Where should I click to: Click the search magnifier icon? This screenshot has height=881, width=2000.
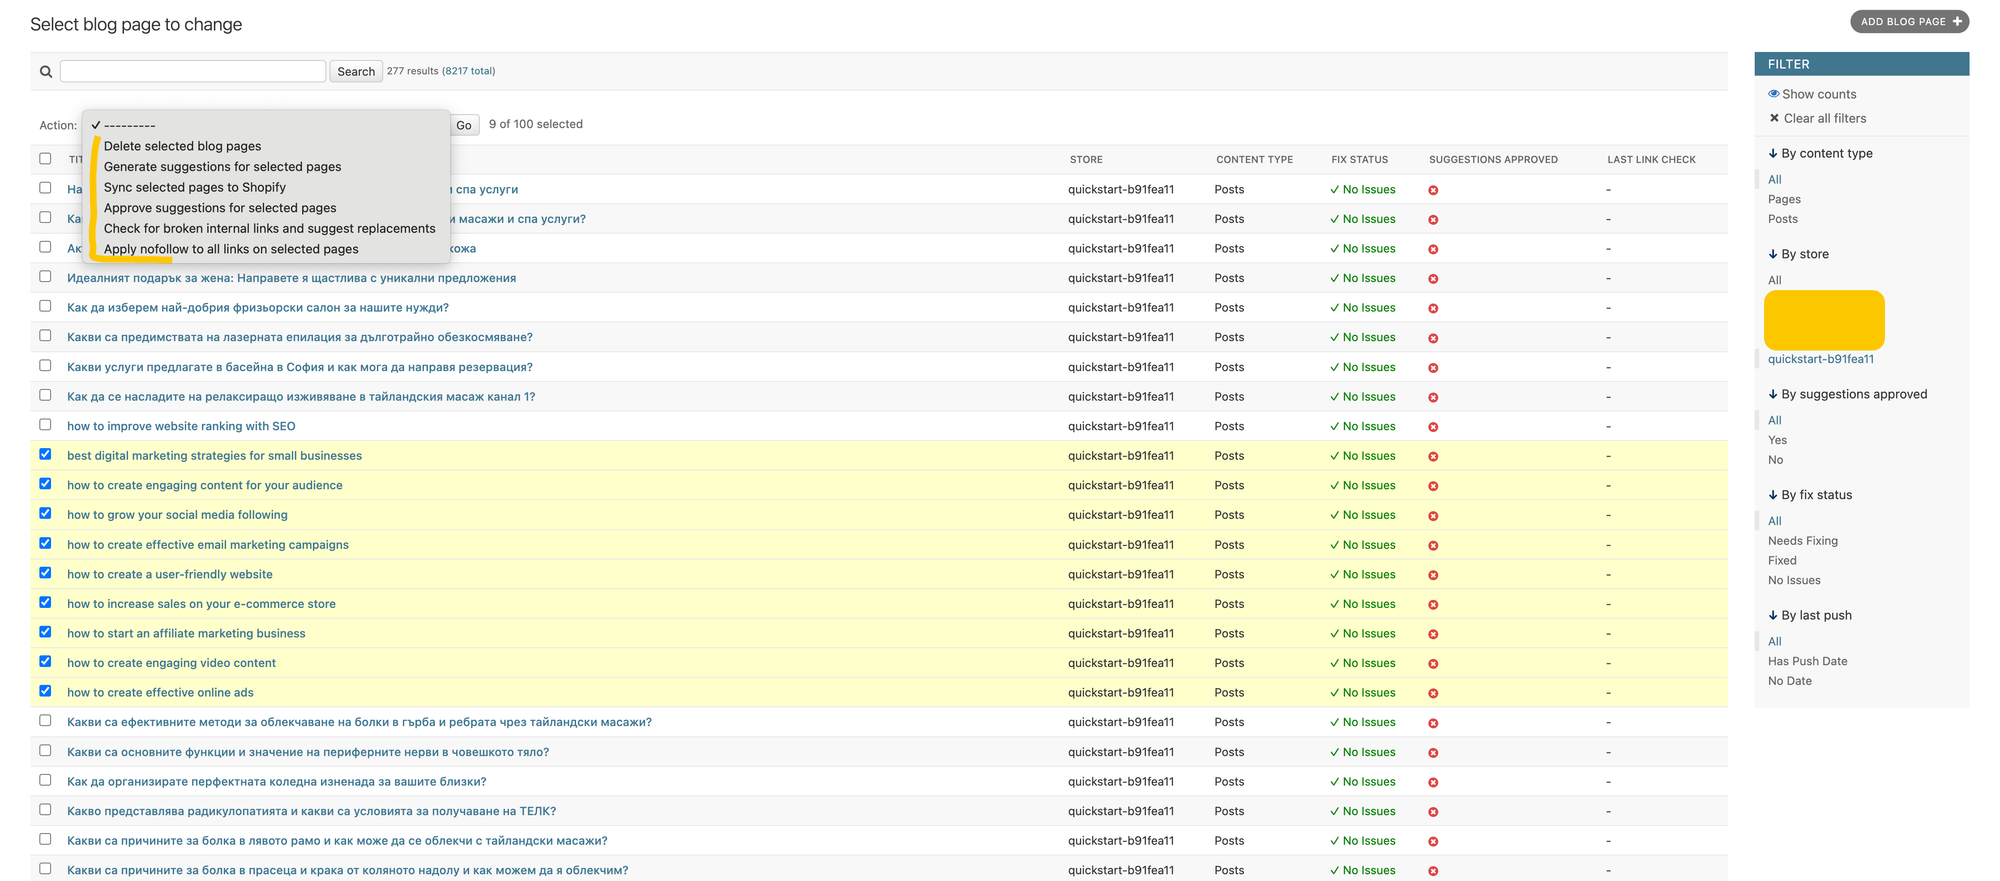pyautogui.click(x=46, y=72)
